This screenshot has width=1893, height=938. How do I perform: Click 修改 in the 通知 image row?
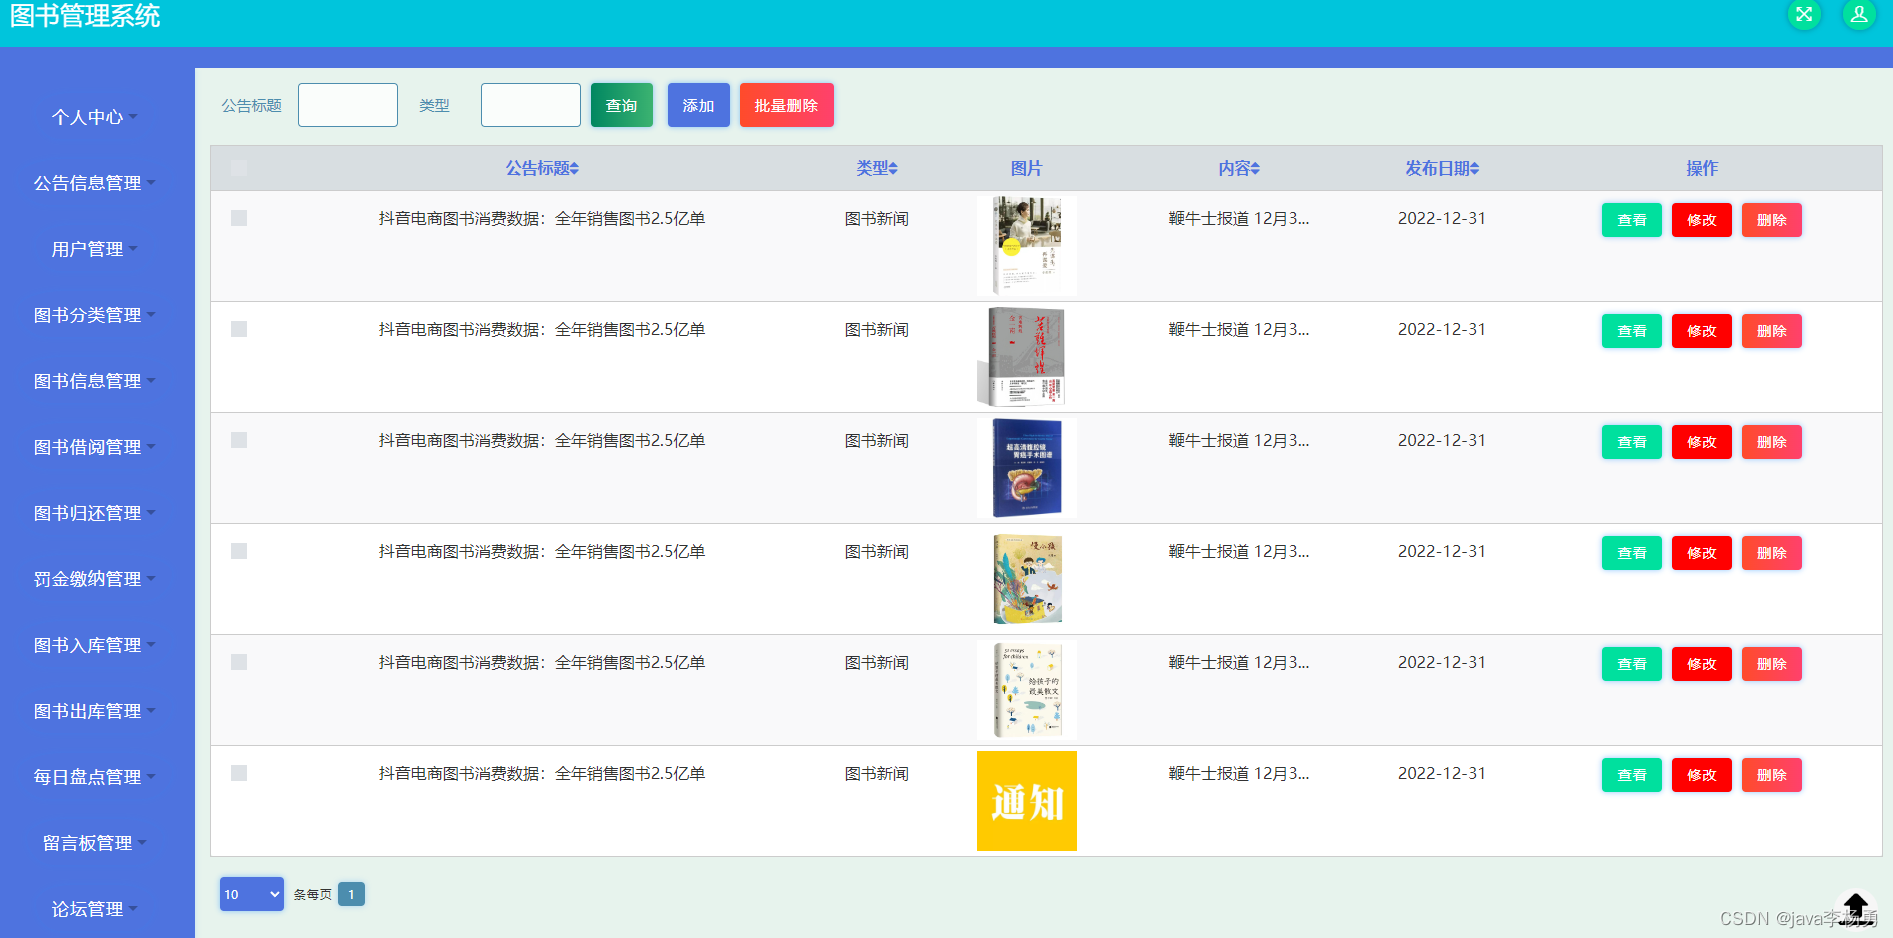tap(1702, 775)
